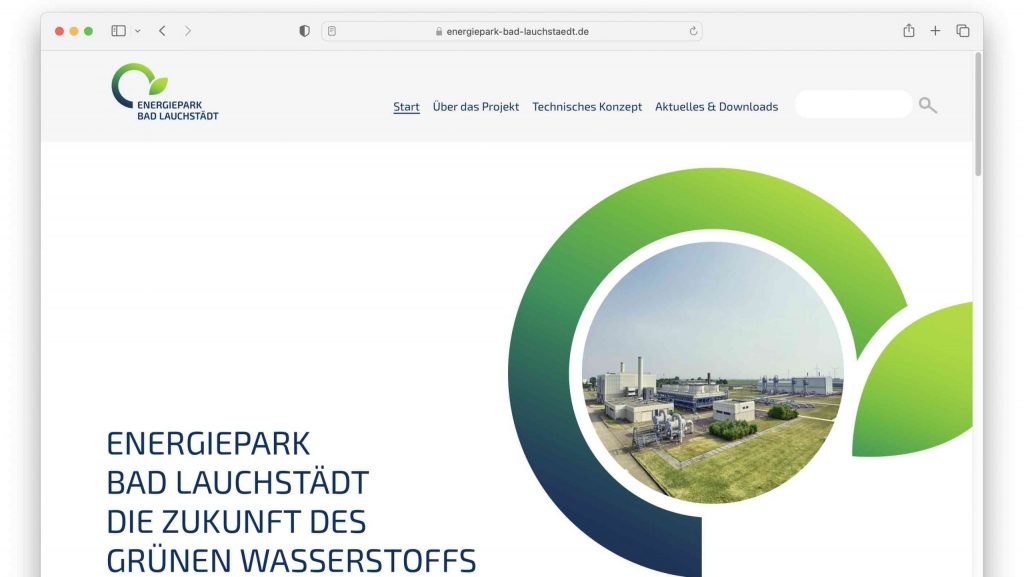Reload the page with the refresh icon
Screen dimensions: 1024x577
(693, 31)
